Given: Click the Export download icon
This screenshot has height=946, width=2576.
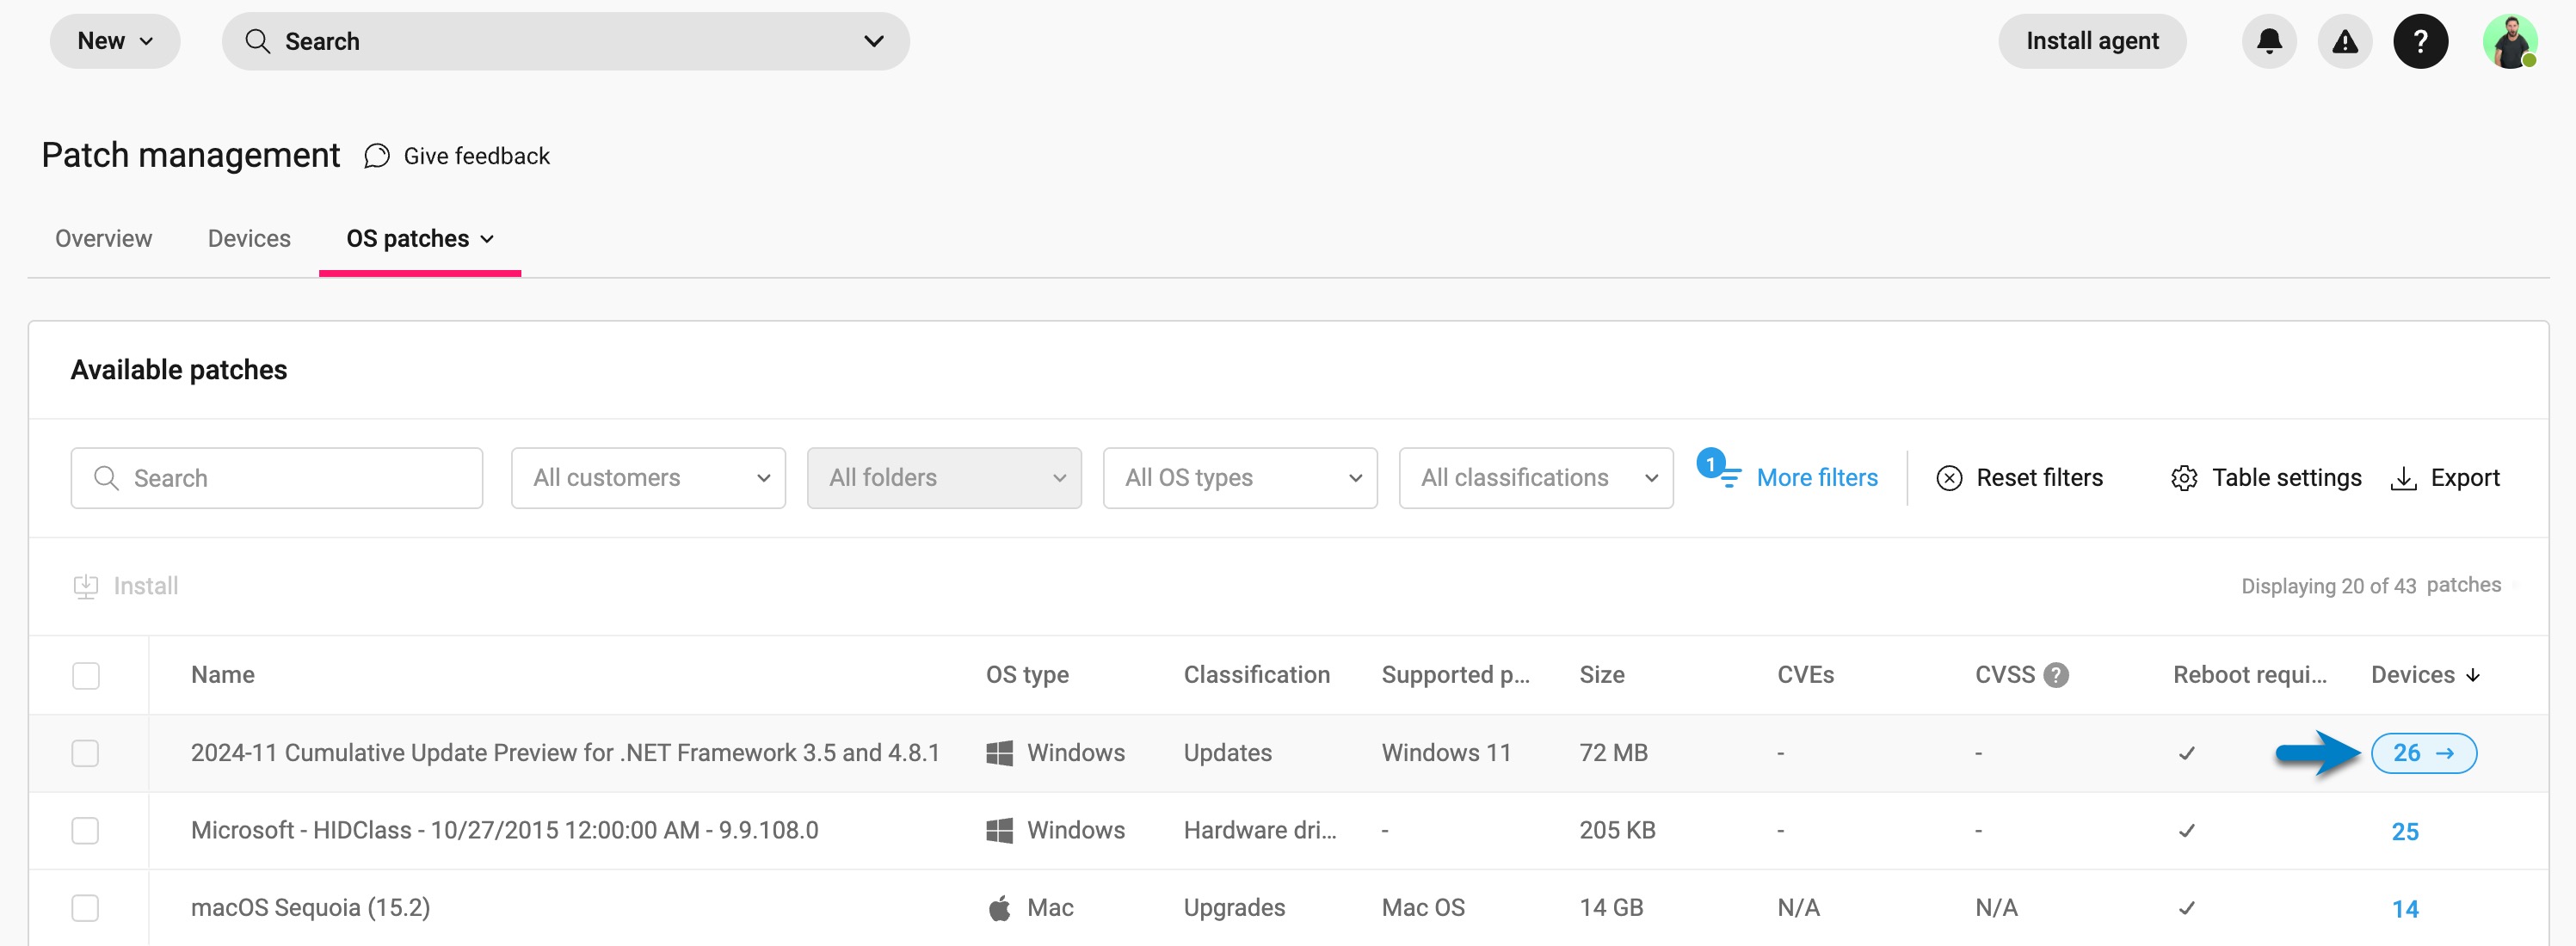Looking at the screenshot, I should (2403, 478).
